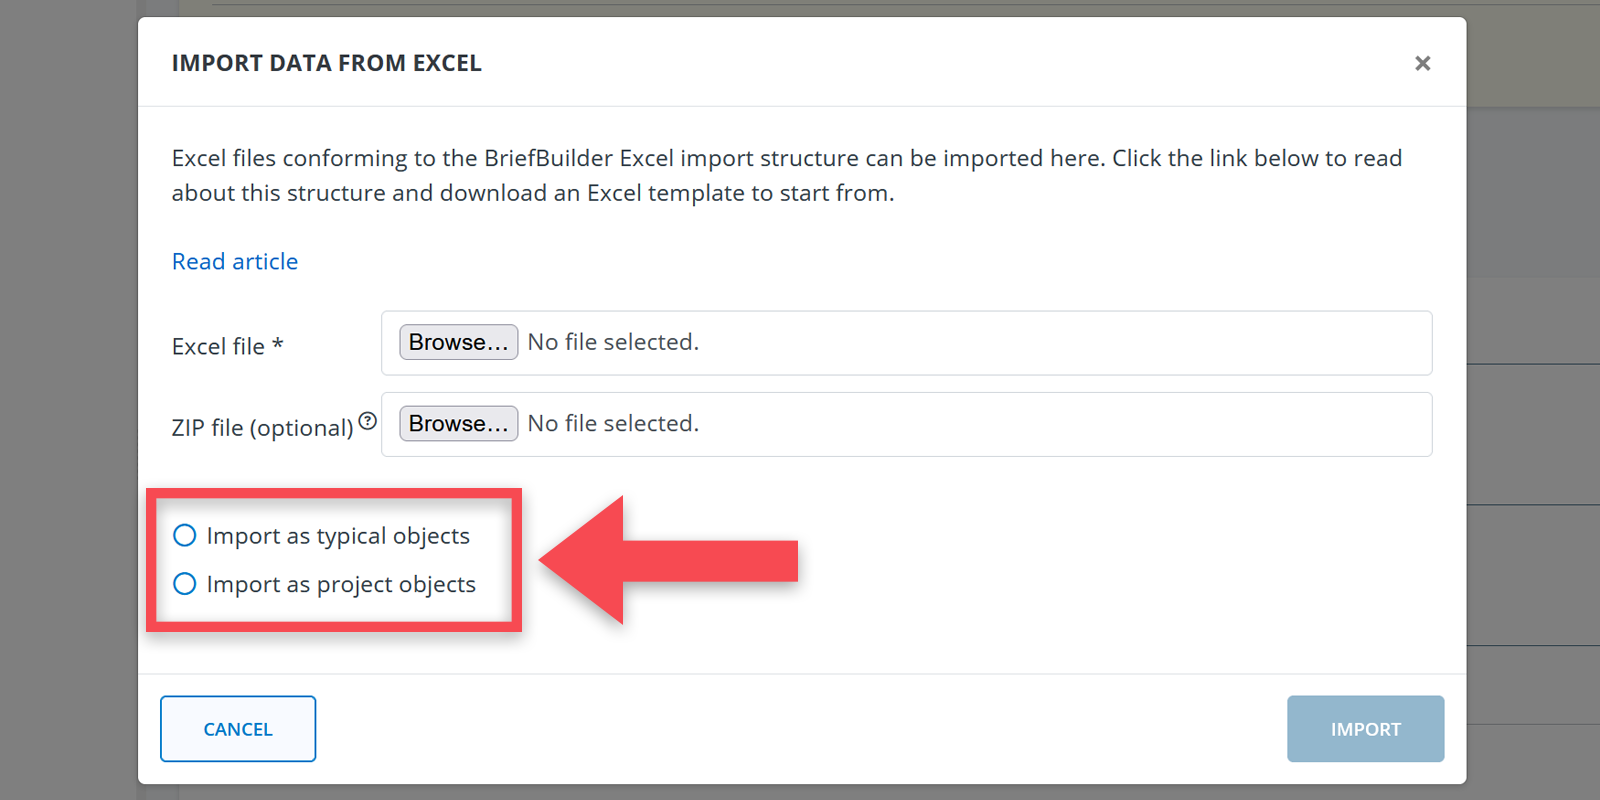Click the ZIP file help question-mark icon
The image size is (1600, 800).
click(368, 421)
